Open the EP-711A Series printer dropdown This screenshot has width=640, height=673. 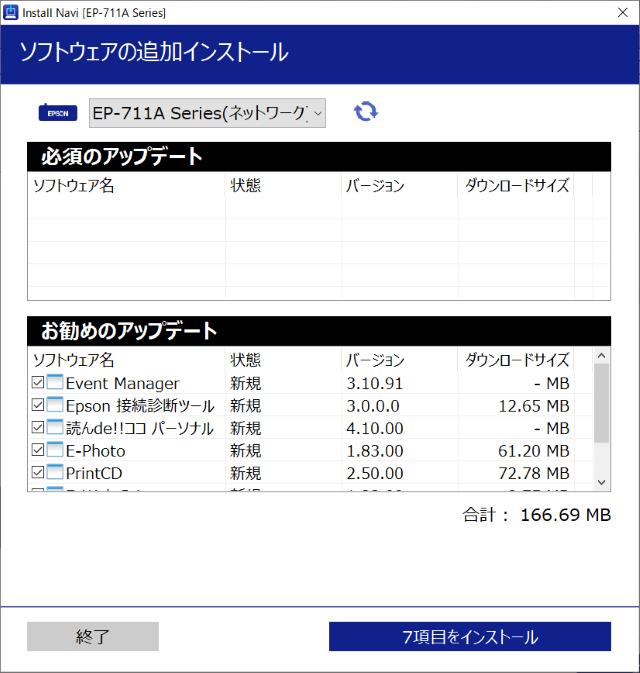coord(207,113)
